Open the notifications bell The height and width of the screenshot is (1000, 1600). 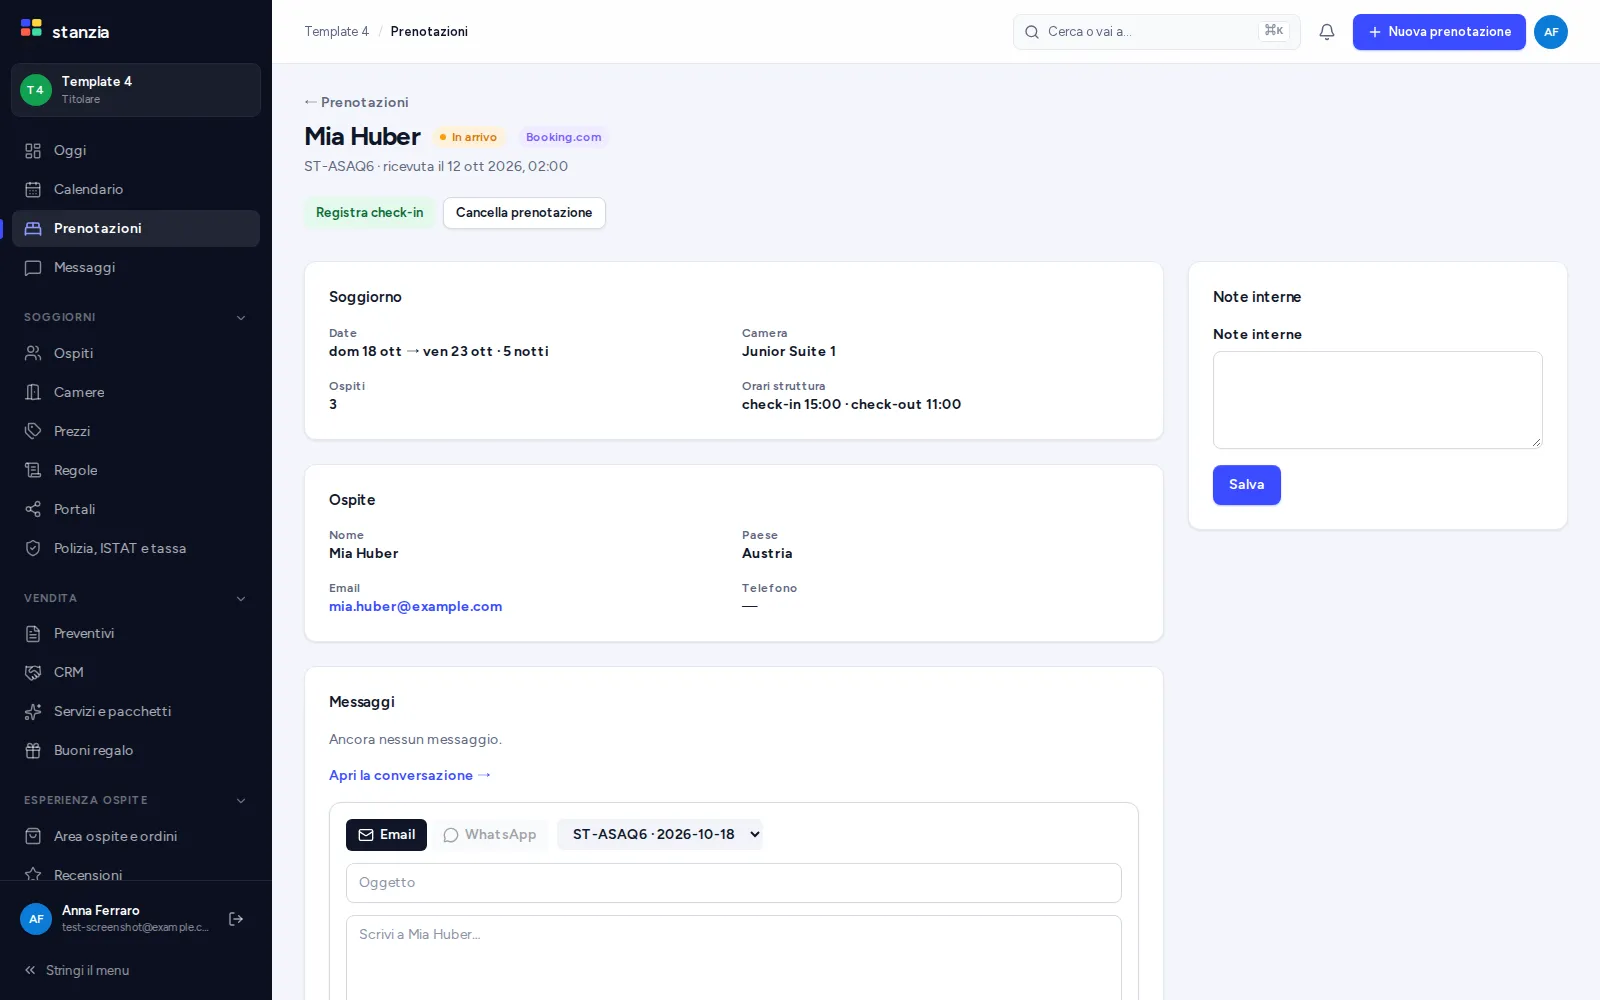coord(1326,32)
